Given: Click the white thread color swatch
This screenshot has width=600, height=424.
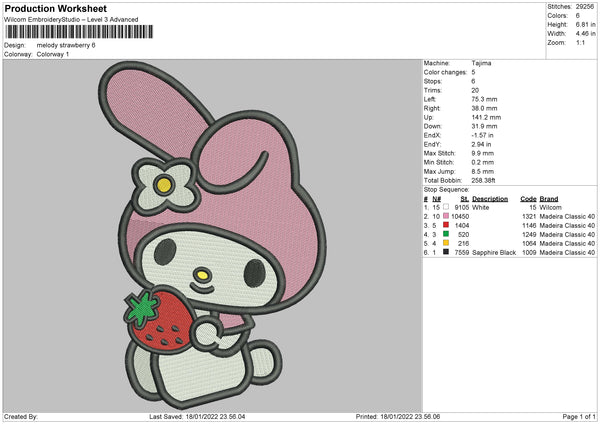Looking at the screenshot, I should pos(446,207).
